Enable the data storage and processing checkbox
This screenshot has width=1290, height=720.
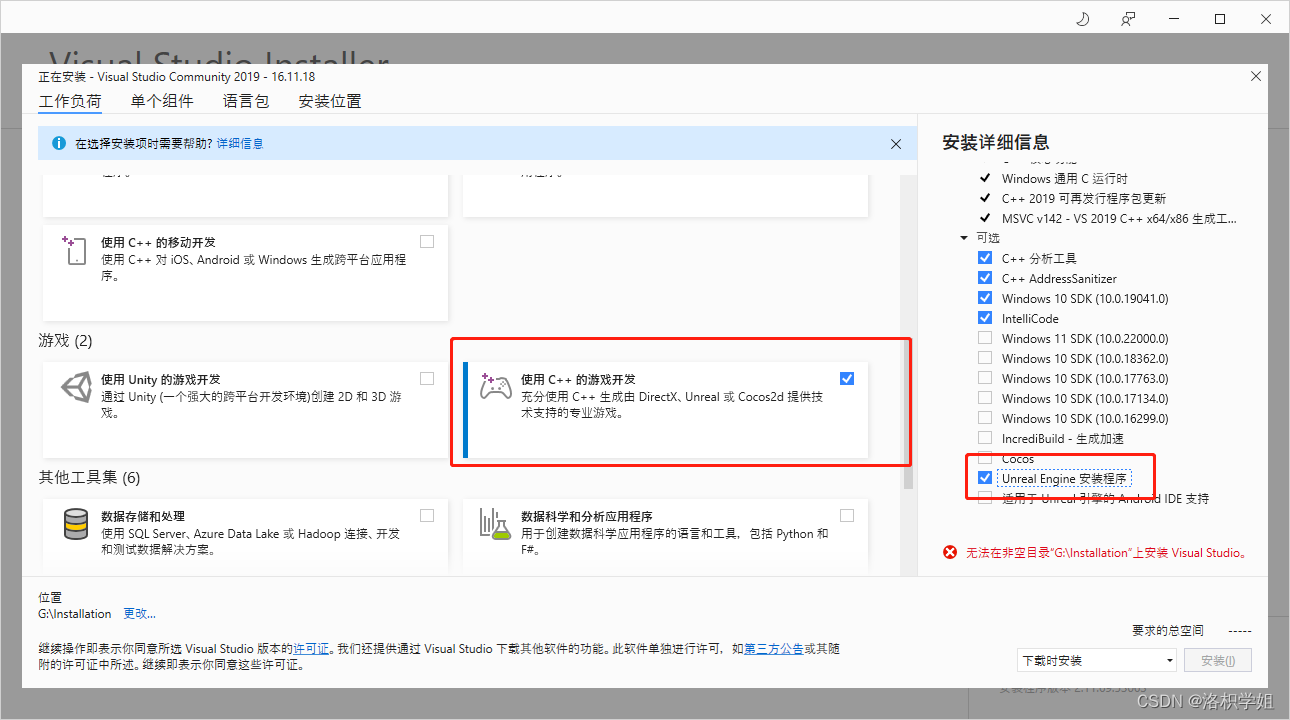click(427, 515)
